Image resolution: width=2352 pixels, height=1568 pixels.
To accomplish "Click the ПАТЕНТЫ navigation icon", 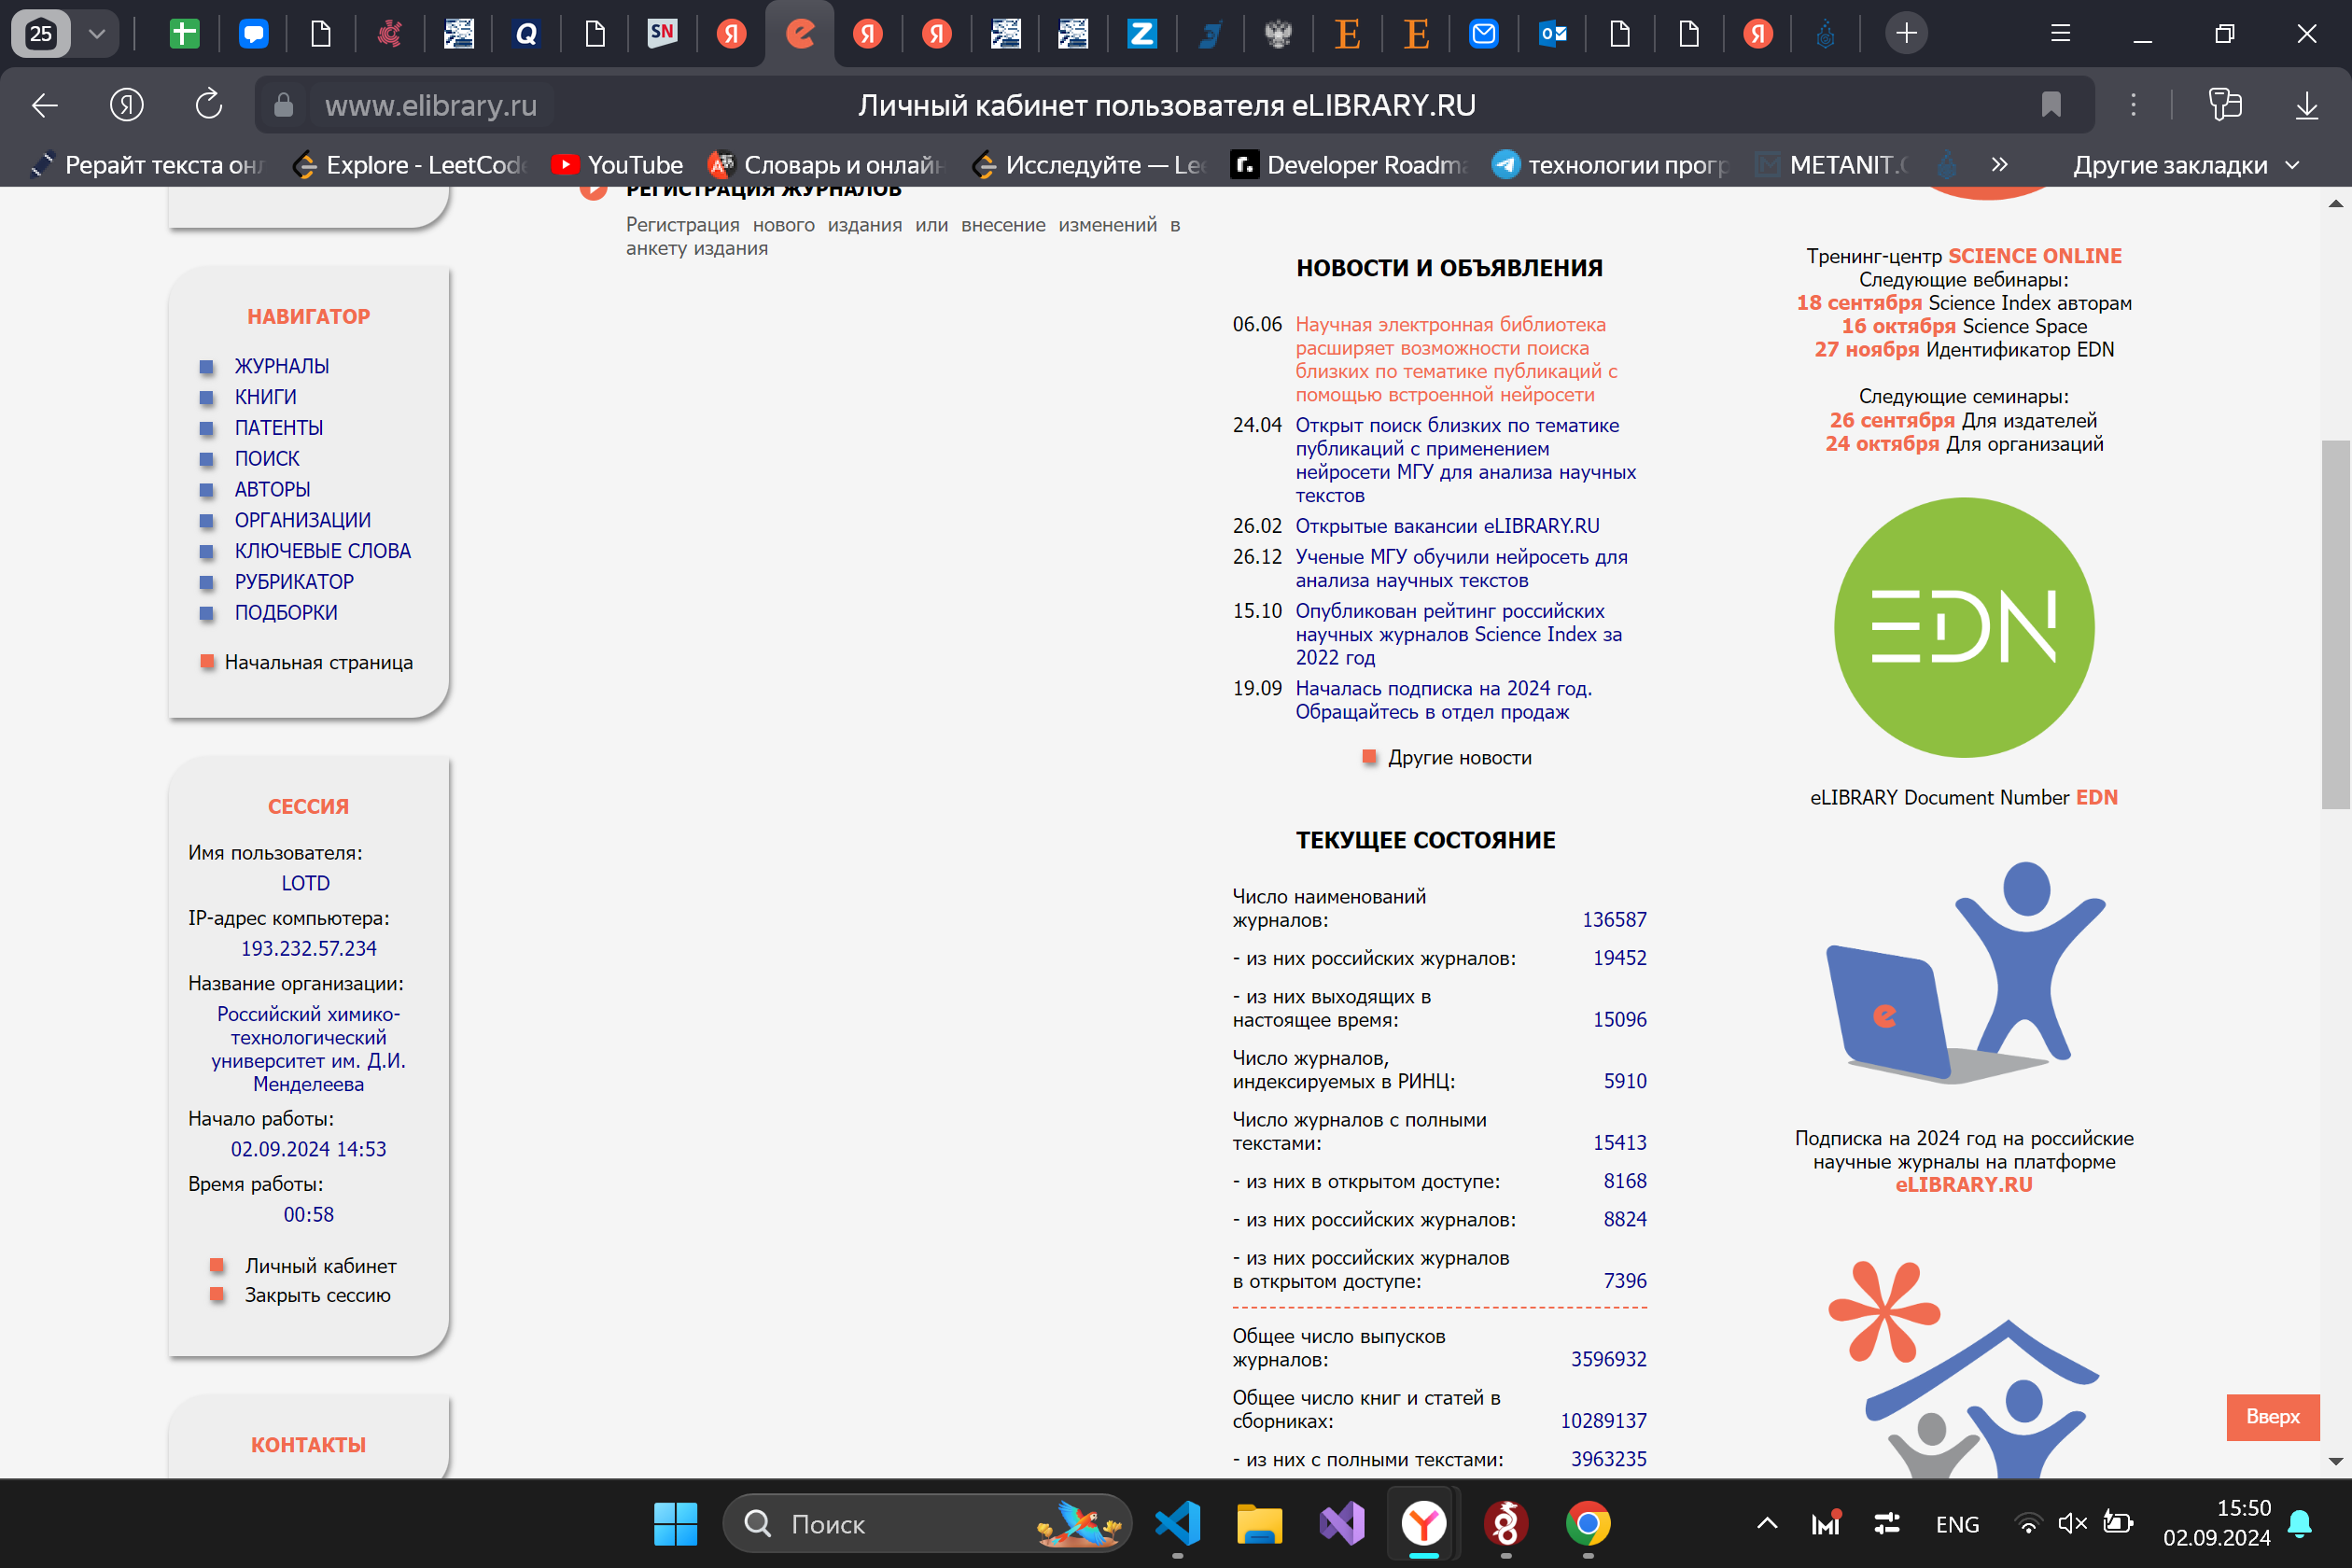I will tap(208, 427).
